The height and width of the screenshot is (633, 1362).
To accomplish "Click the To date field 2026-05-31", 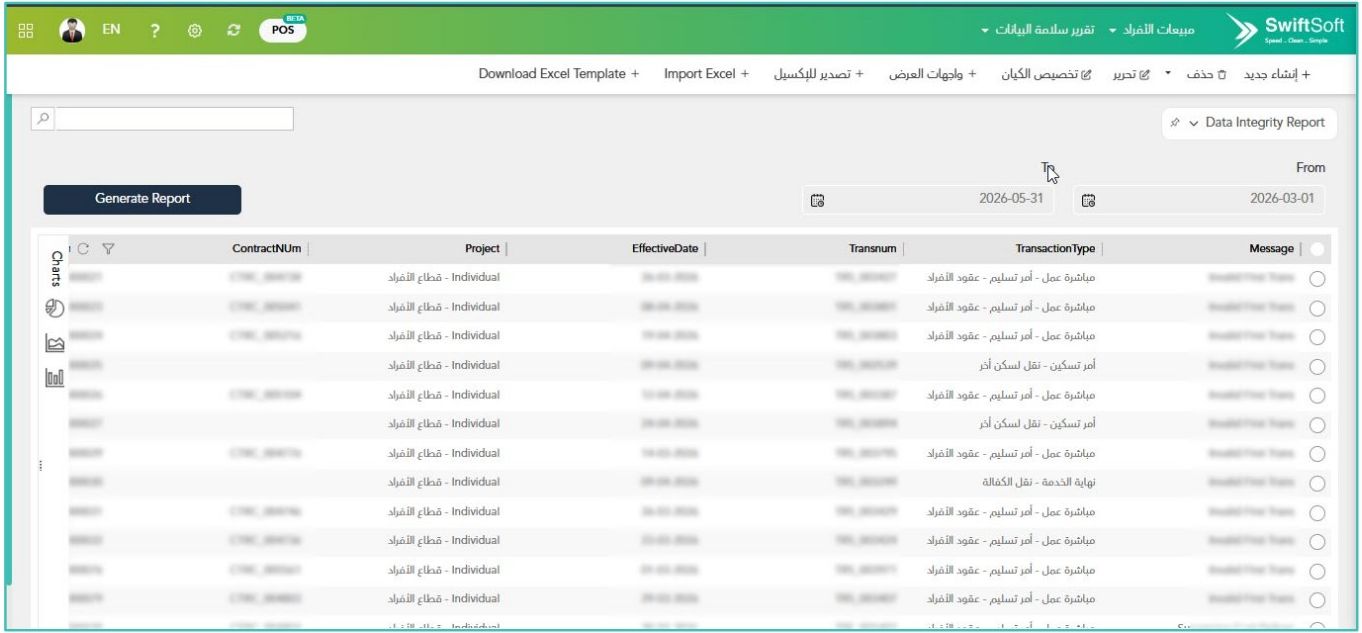I will click(x=930, y=199).
